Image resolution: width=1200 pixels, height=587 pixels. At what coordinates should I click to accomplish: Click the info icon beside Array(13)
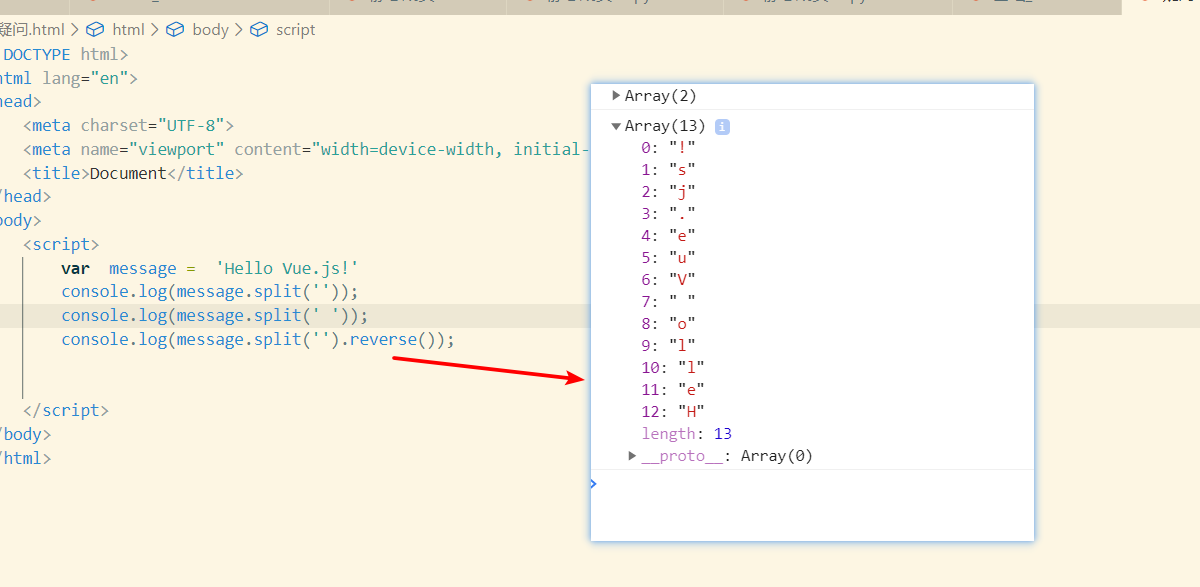[x=722, y=127]
